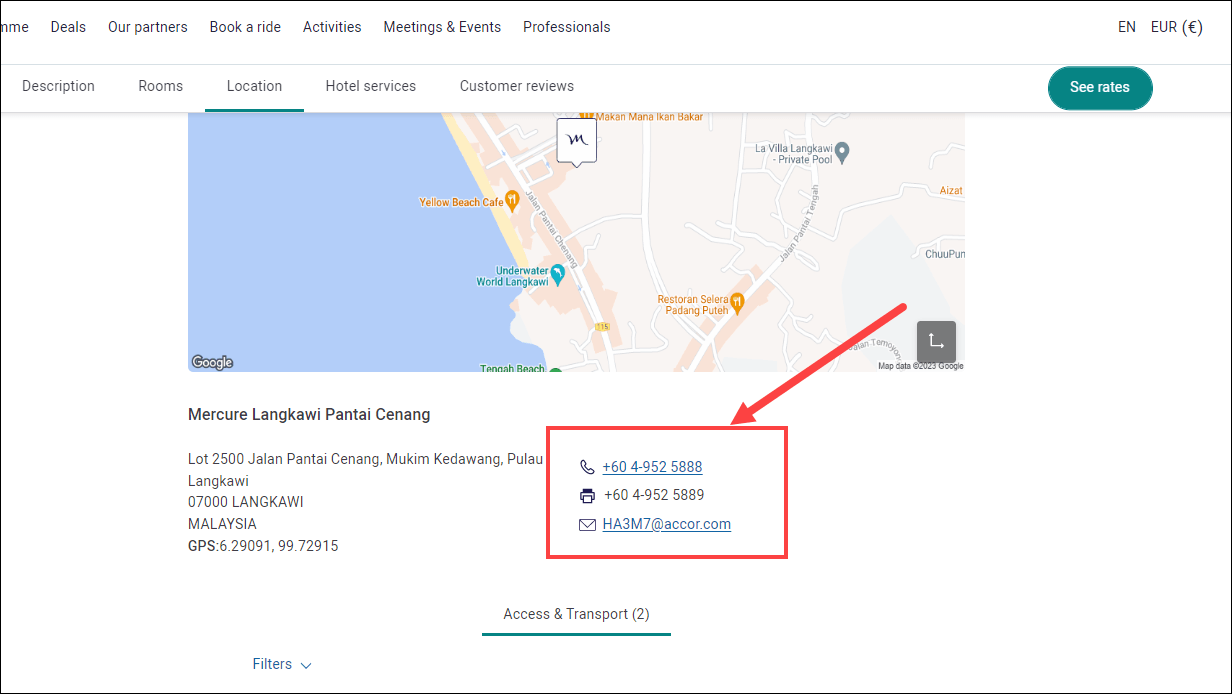This screenshot has width=1232, height=694.
Task: Select the Location tab
Action: pos(254,86)
